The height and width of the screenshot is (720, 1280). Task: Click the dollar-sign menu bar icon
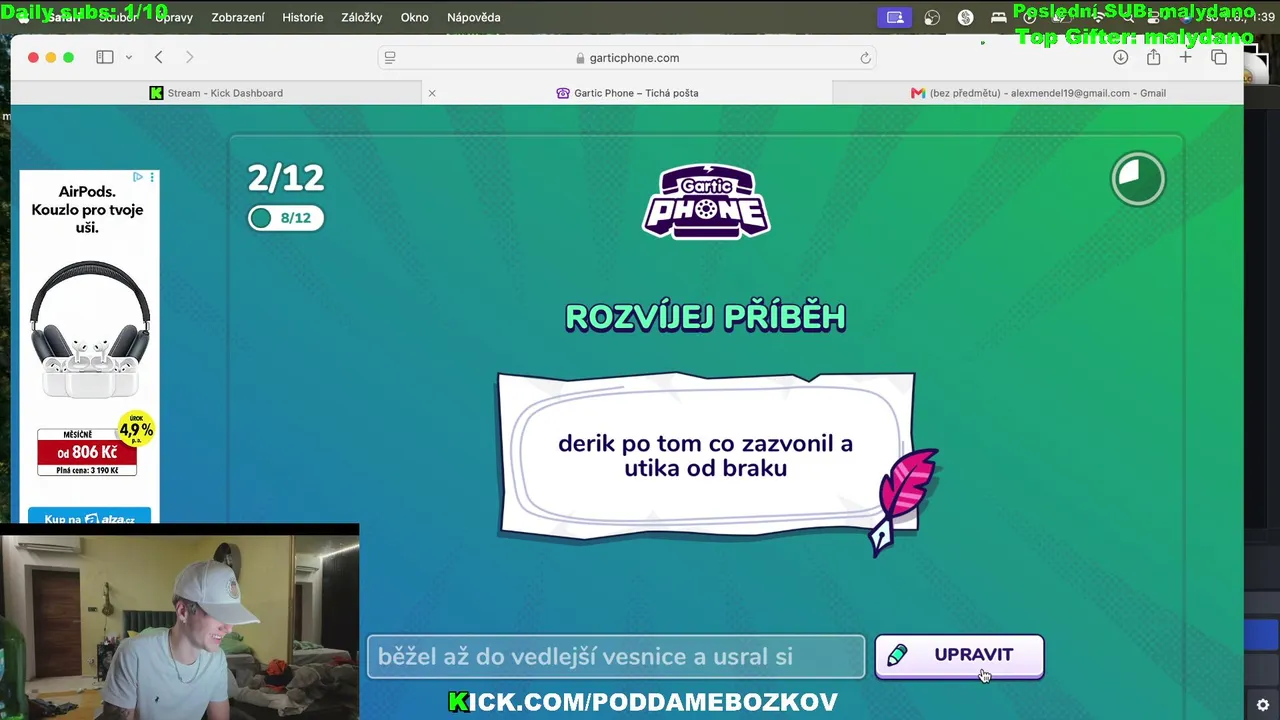[x=965, y=17]
